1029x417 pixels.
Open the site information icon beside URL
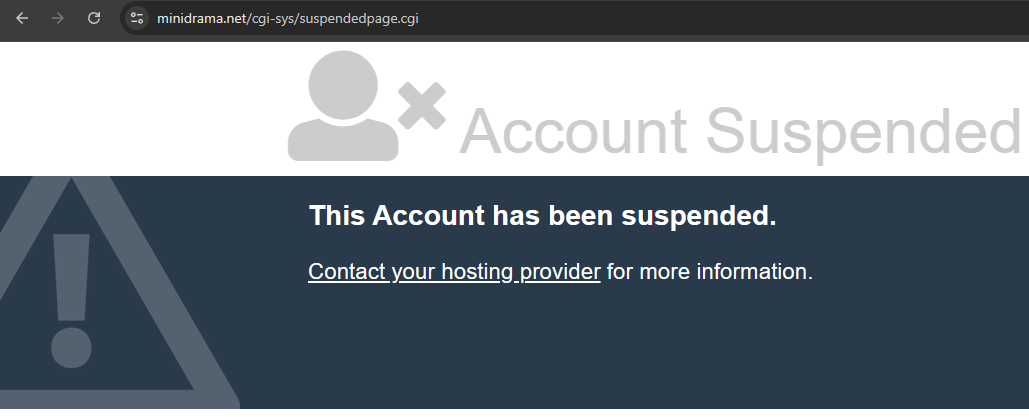[136, 18]
